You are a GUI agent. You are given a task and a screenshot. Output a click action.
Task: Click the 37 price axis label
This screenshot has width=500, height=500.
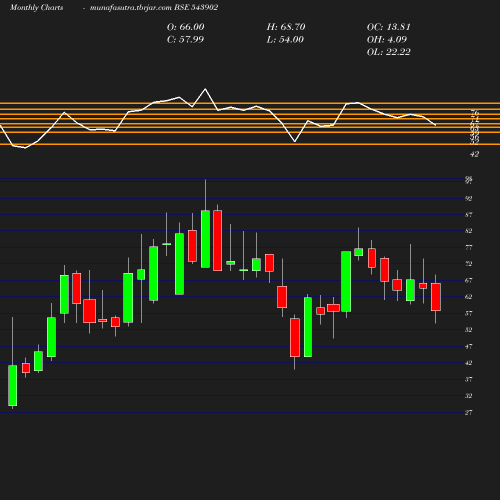click(469, 379)
